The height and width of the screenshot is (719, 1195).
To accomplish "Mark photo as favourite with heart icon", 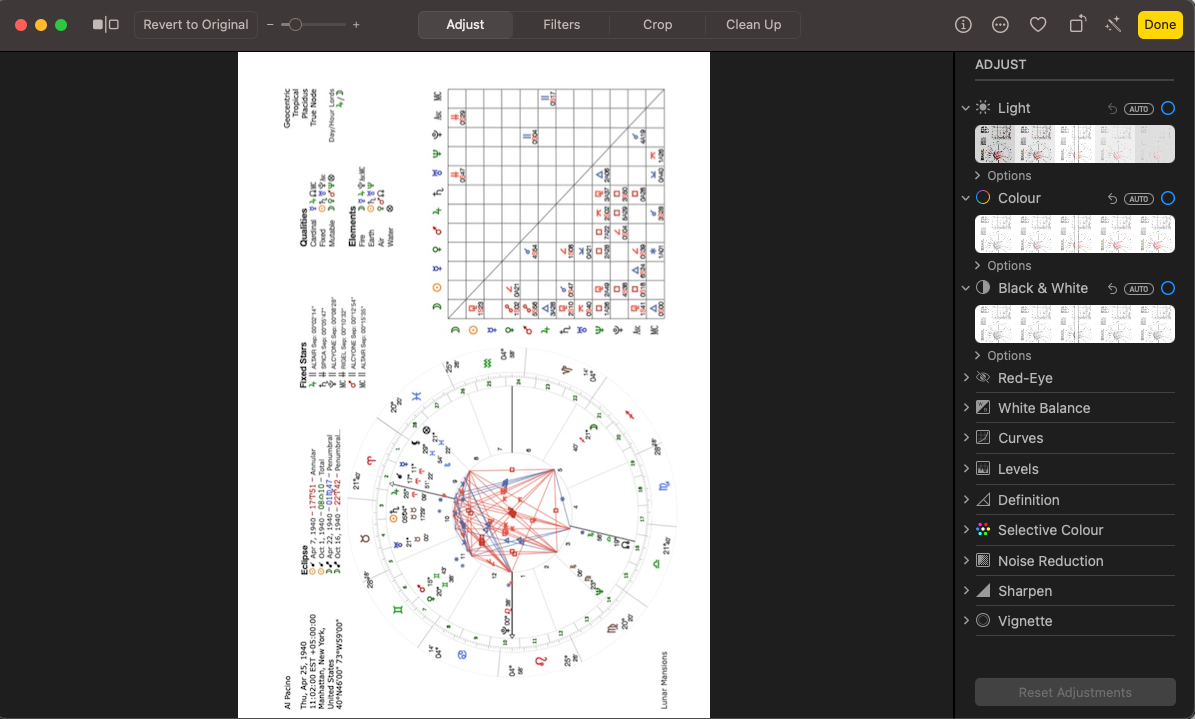I will pyautogui.click(x=1038, y=25).
